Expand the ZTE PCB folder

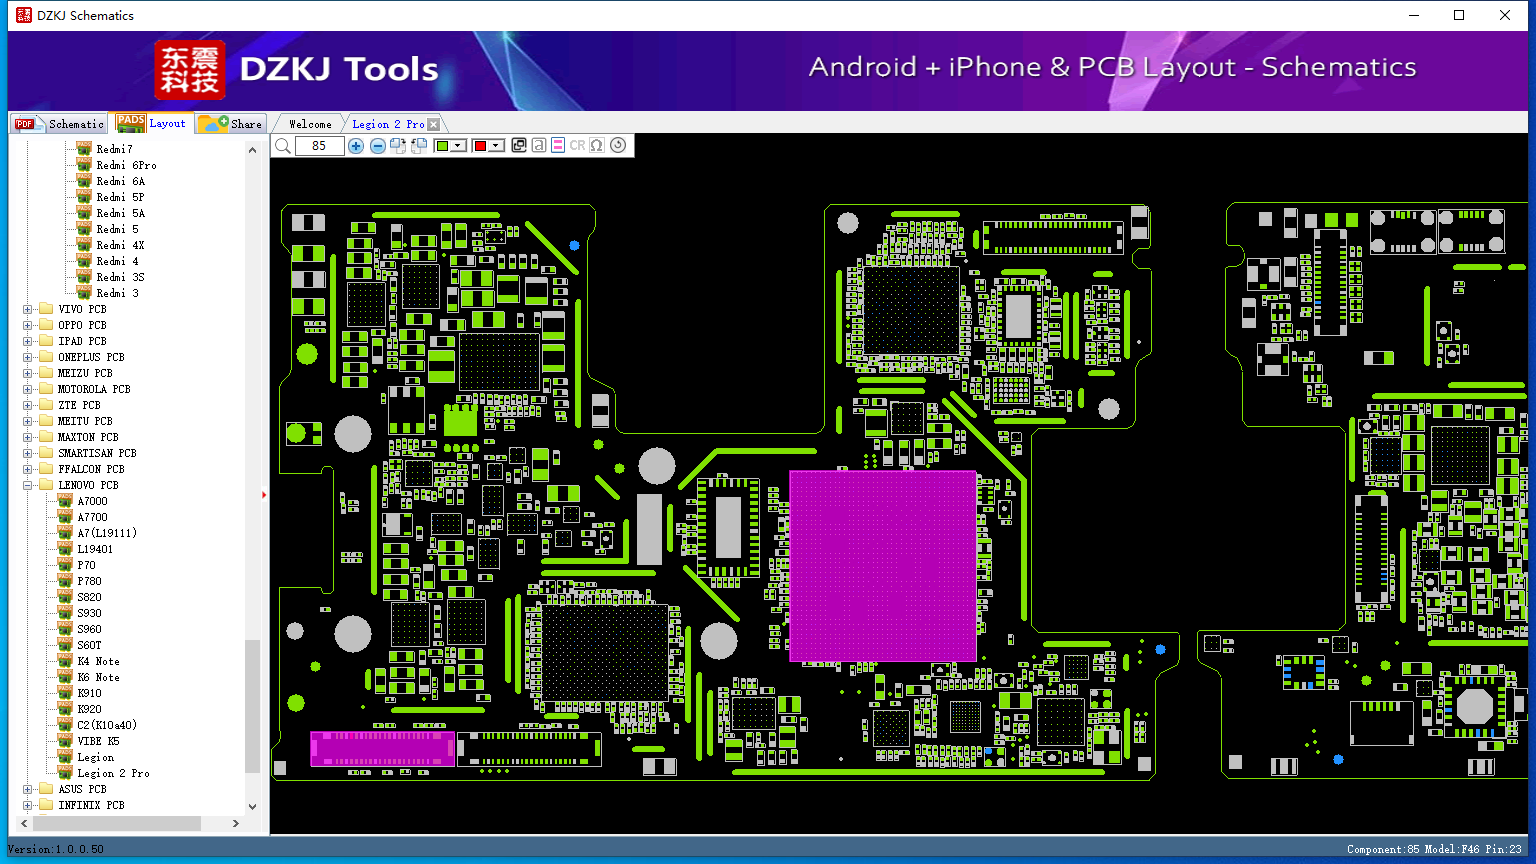point(28,405)
